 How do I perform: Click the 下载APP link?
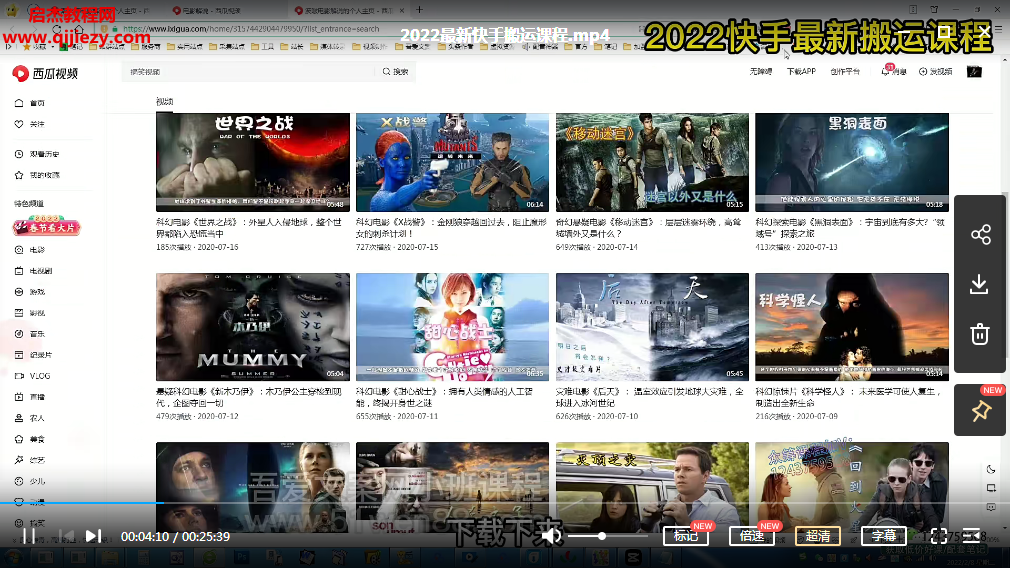pyautogui.click(x=801, y=71)
